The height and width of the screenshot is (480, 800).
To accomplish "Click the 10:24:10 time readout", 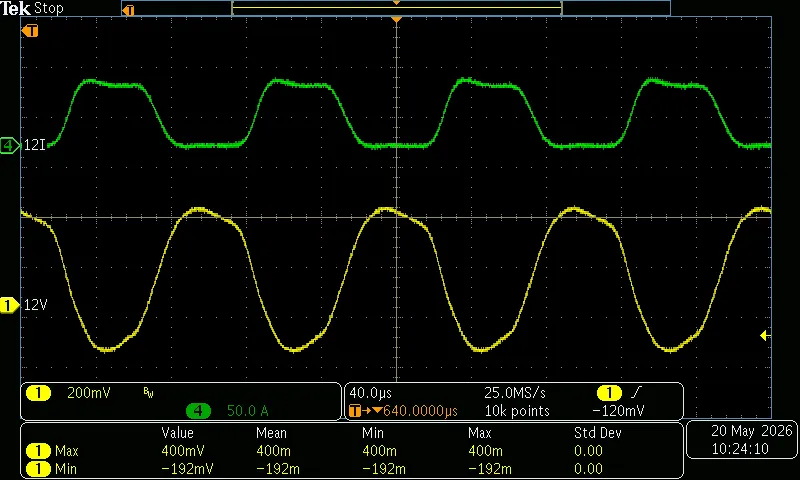I will click(x=740, y=449).
